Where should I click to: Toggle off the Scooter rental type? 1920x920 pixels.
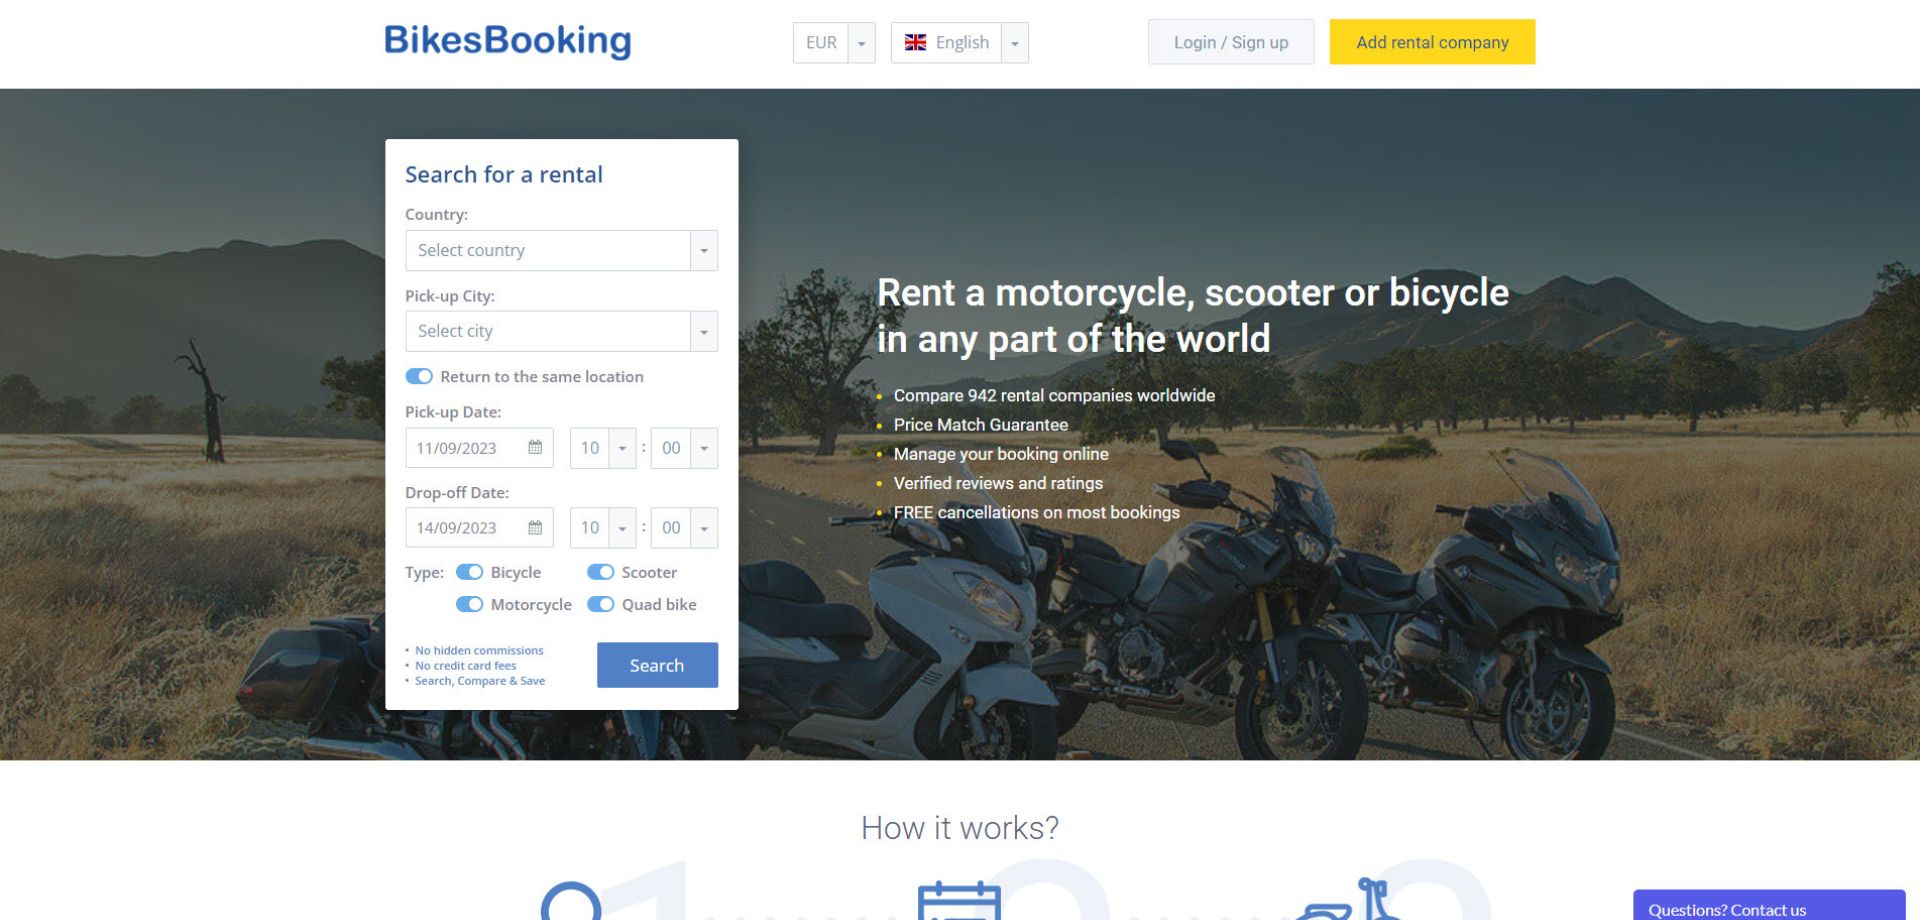(x=601, y=572)
